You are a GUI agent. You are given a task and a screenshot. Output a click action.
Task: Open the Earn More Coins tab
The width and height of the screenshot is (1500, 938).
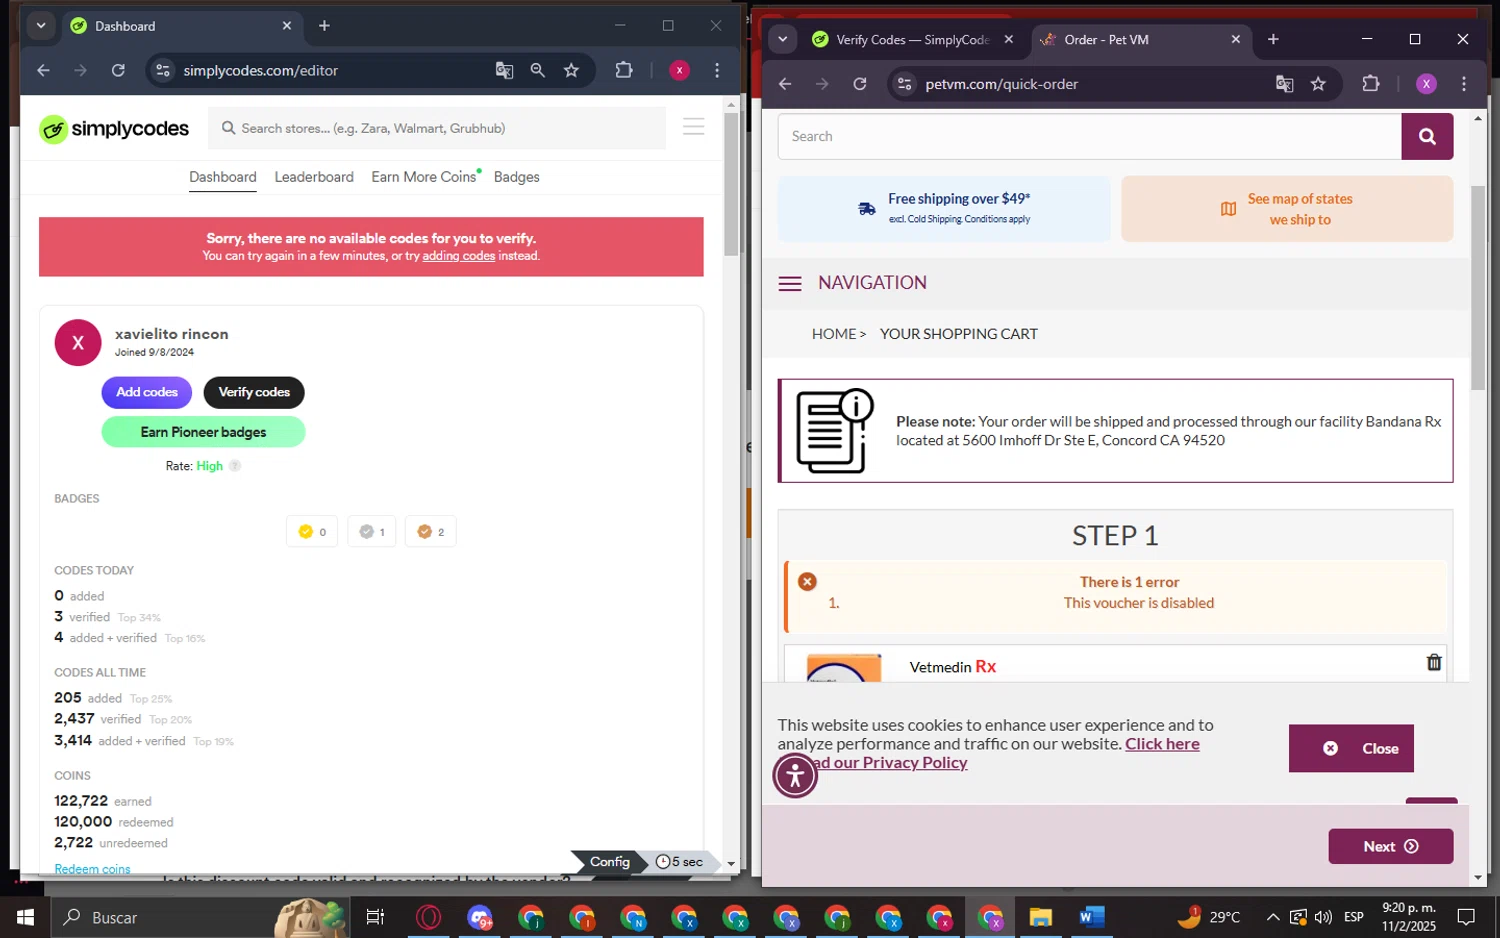[424, 177]
